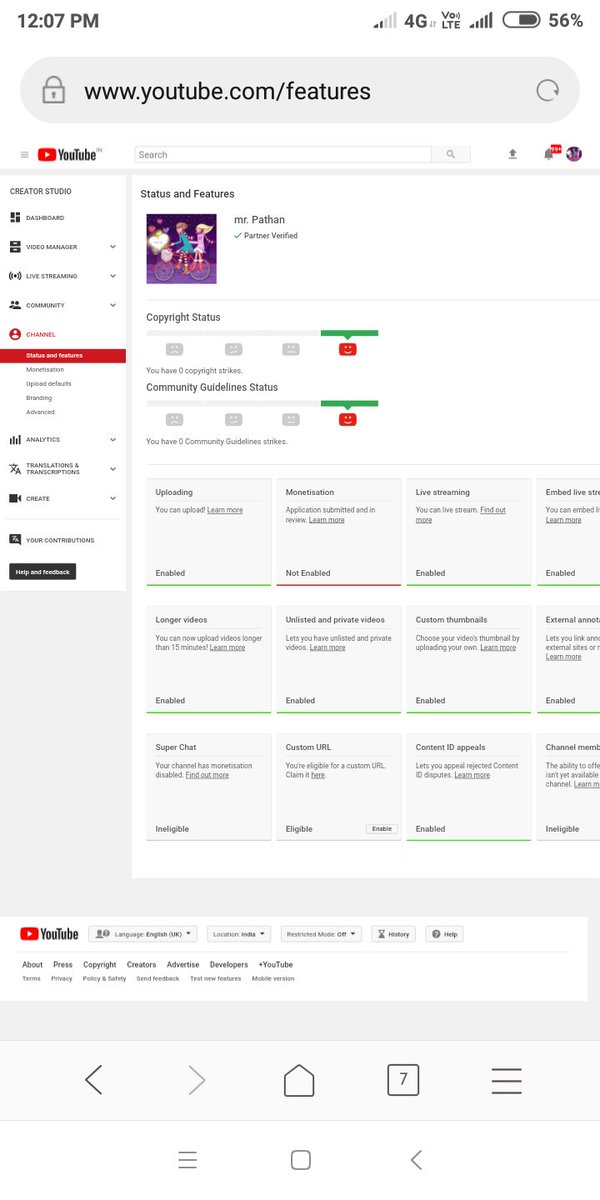600x1200 pixels.
Task: Open the Restricted Mode: Off dropdown
Action: click(321, 934)
